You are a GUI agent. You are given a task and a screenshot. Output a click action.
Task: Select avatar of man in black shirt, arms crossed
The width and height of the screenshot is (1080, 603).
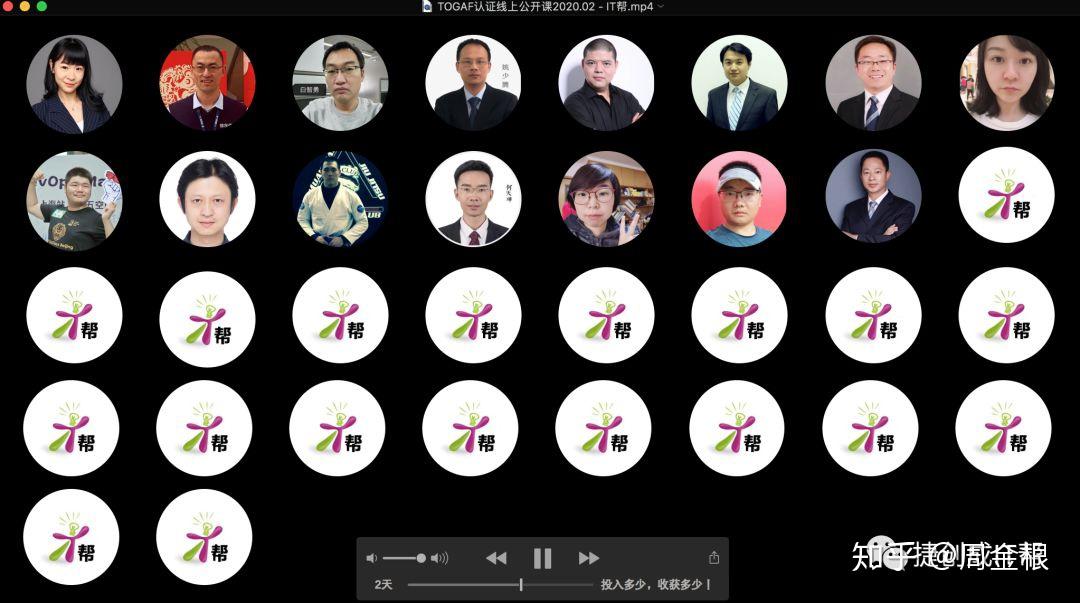coord(605,83)
